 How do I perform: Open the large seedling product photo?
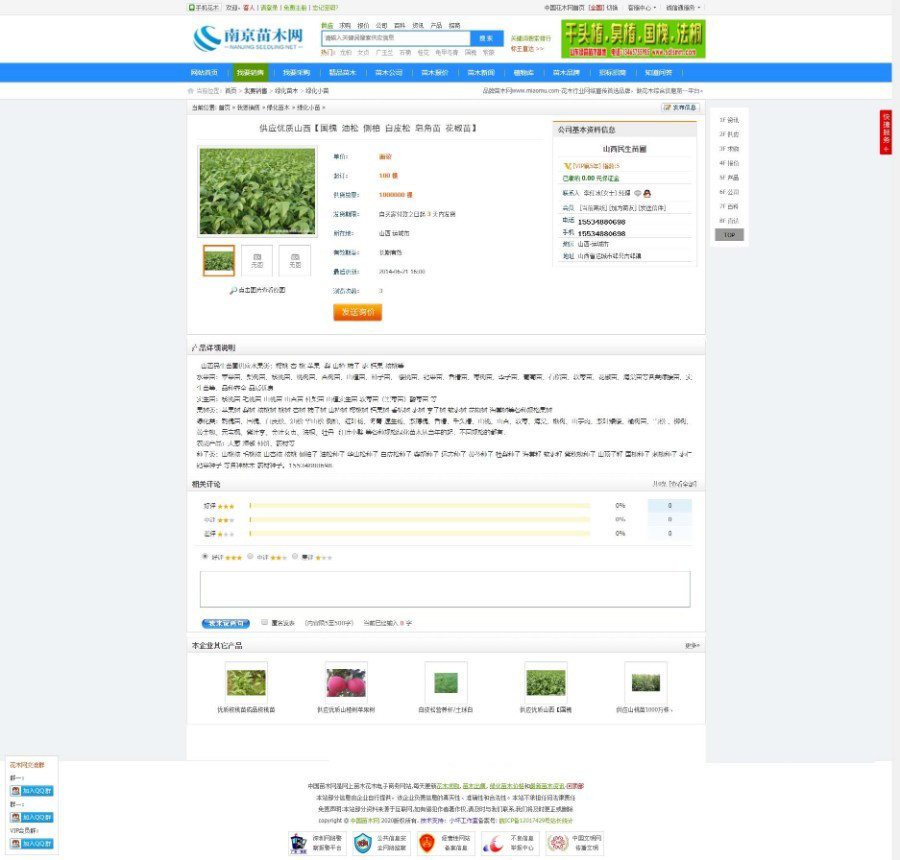click(257, 191)
